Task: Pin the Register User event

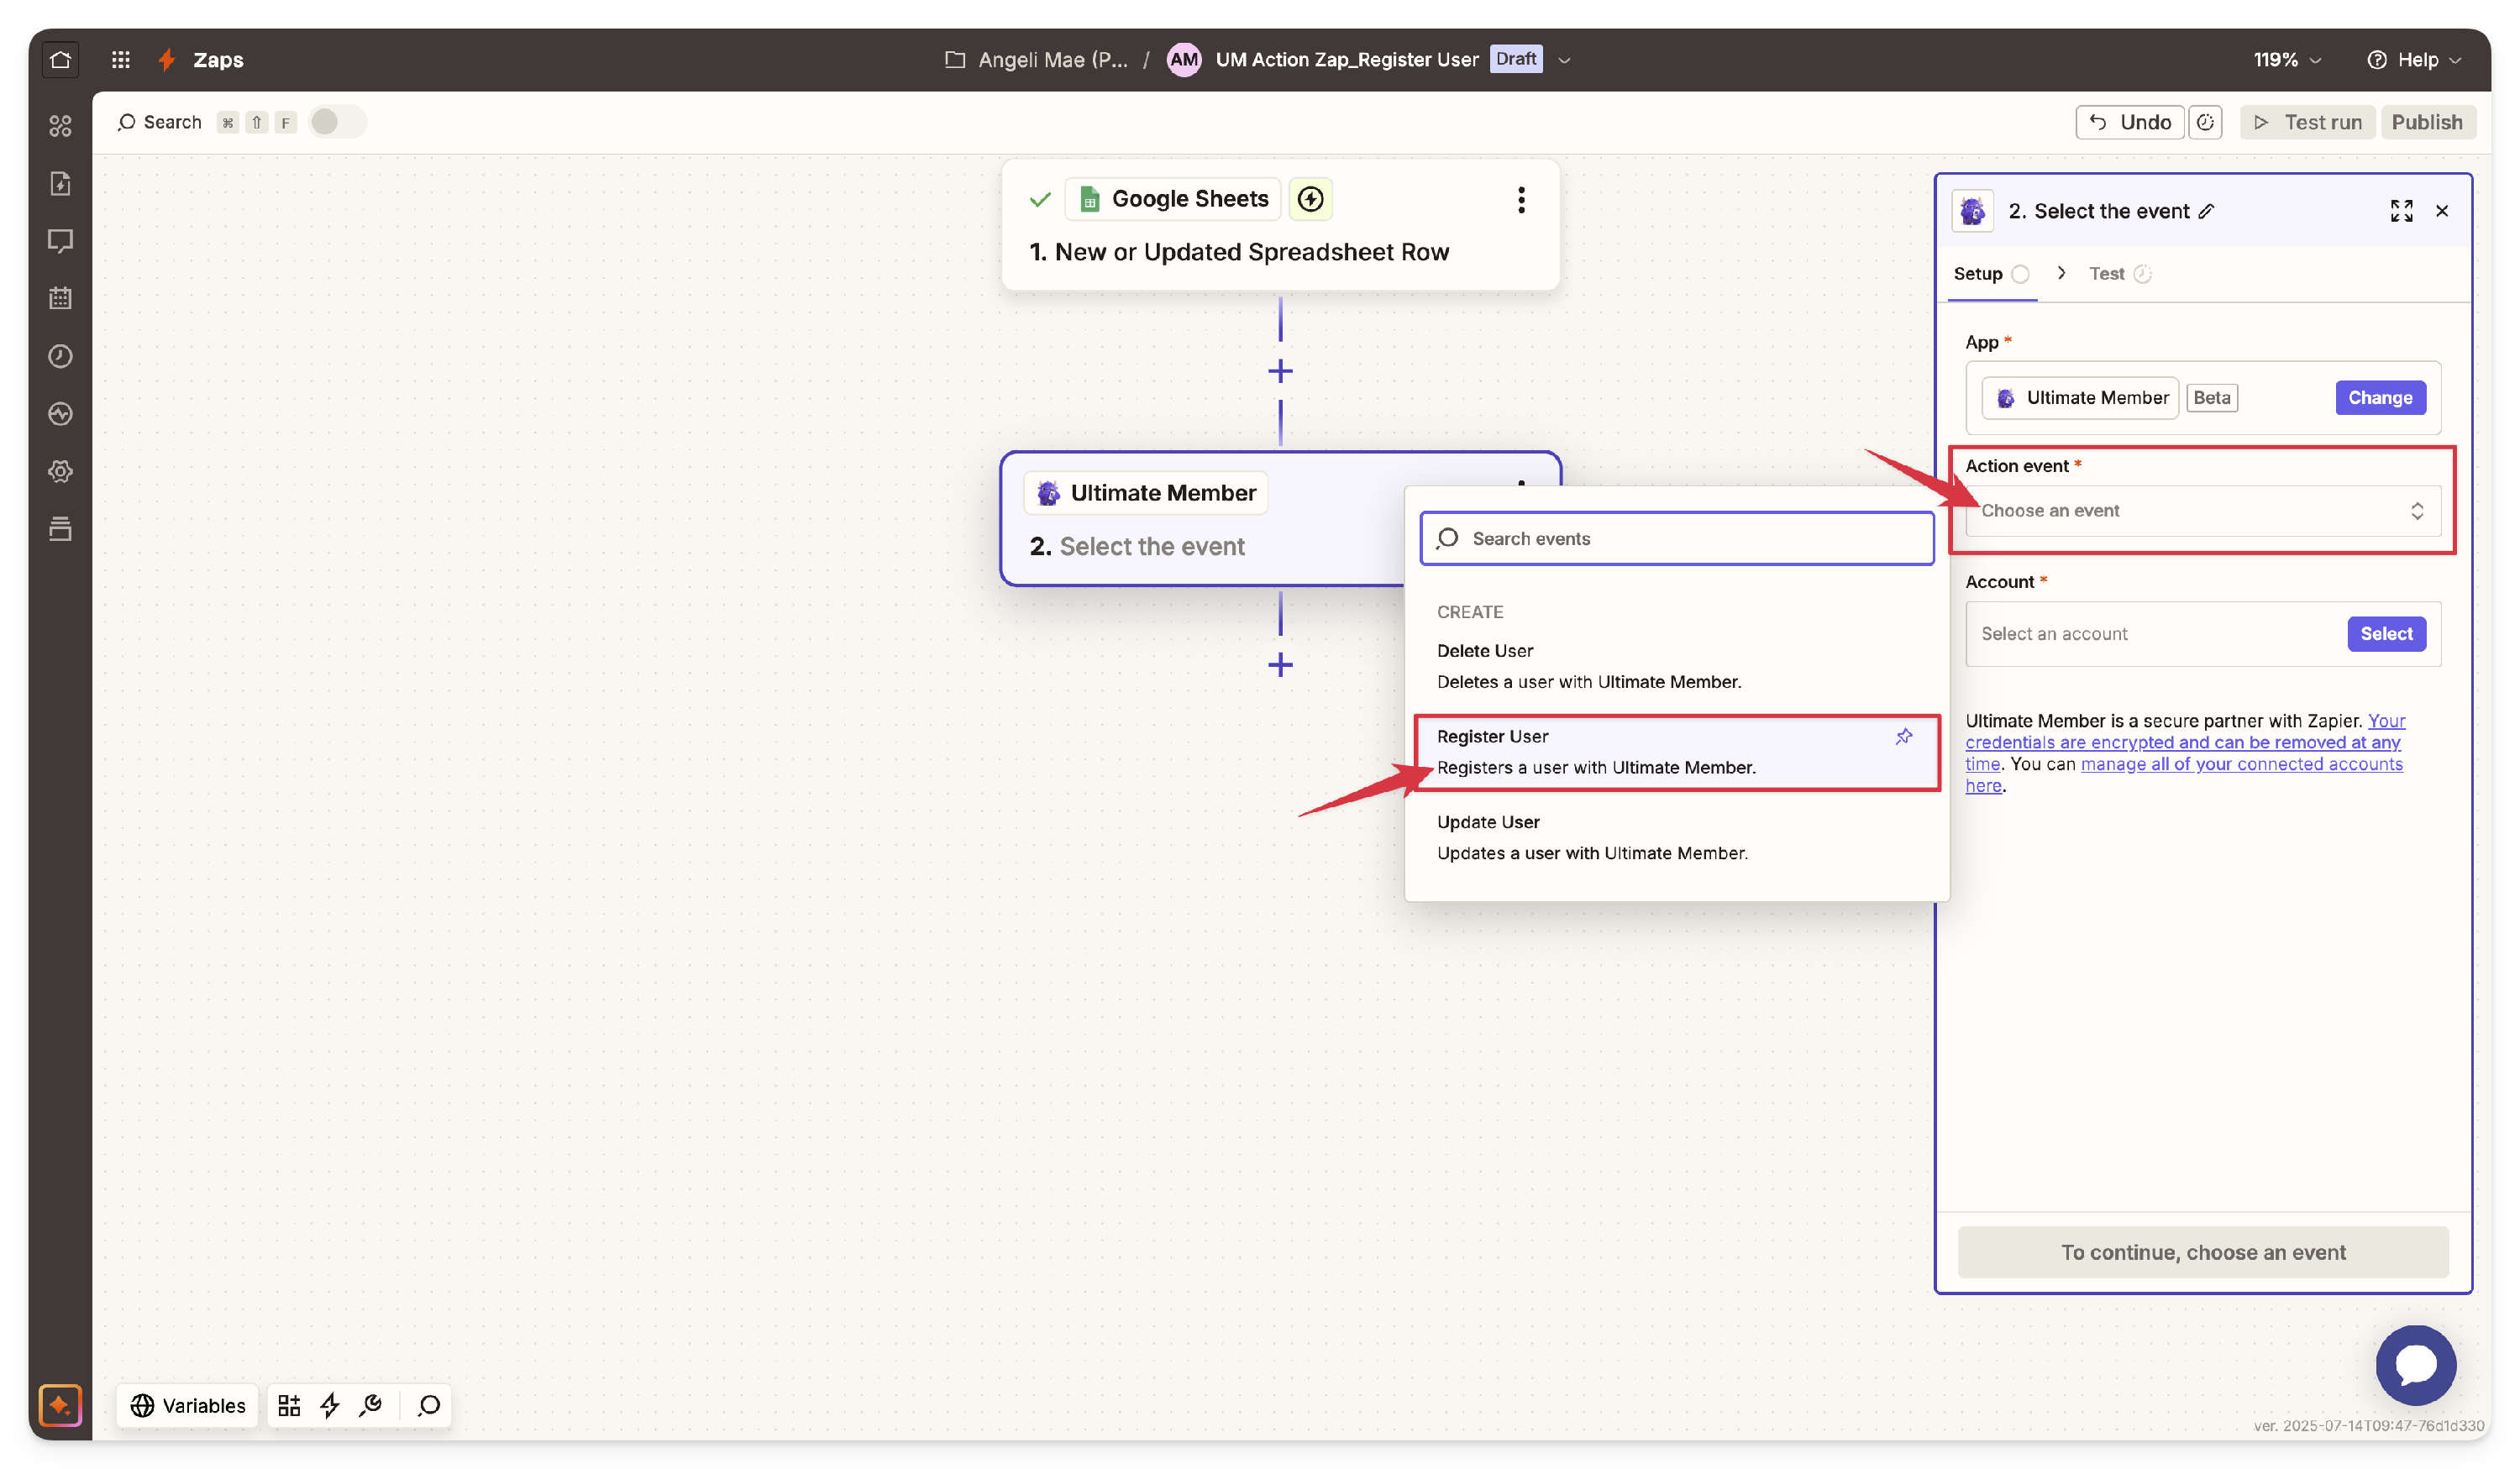Action: pyautogui.click(x=1904, y=737)
